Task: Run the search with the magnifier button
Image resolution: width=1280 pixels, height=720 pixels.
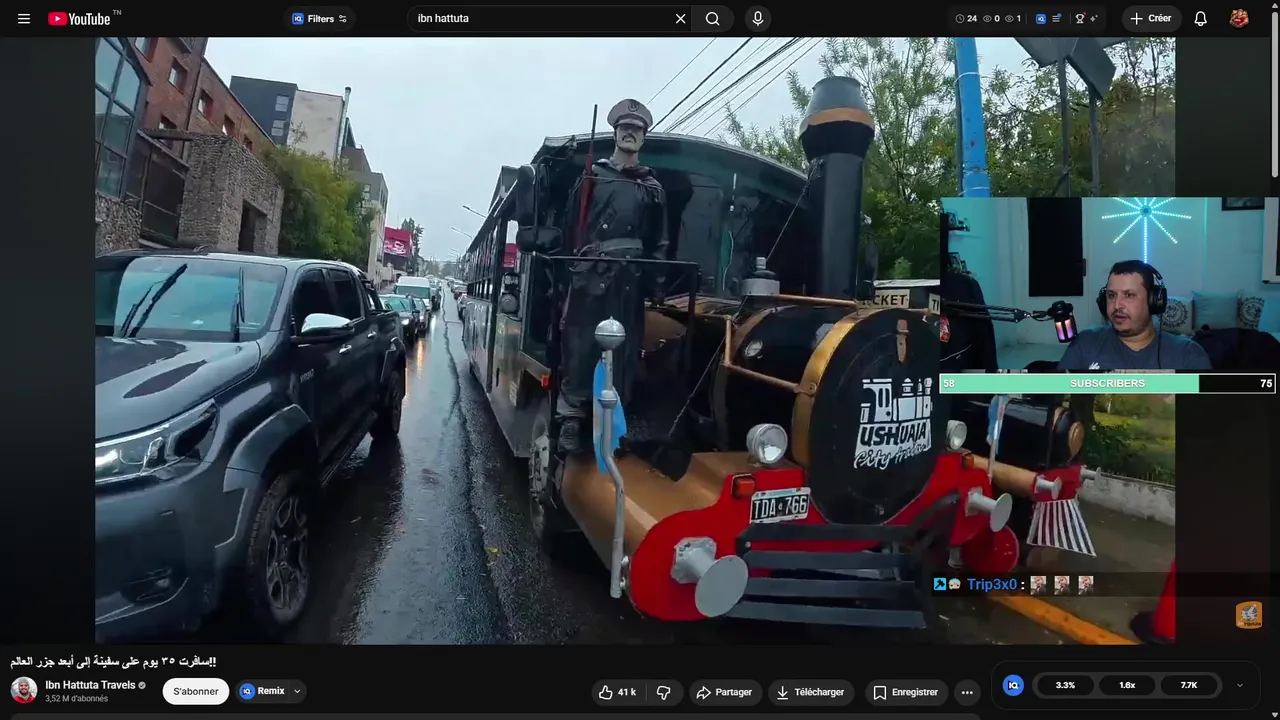Action: (x=713, y=19)
